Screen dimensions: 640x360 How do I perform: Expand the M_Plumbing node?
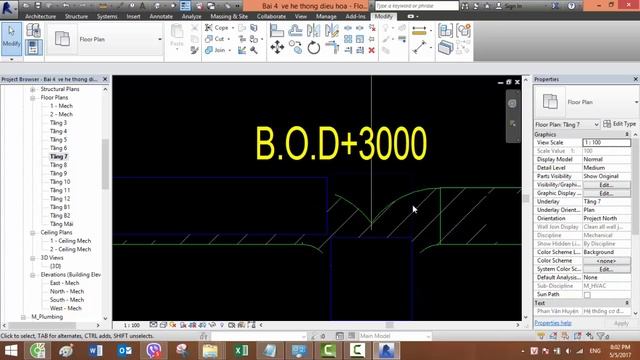[x=23, y=317]
